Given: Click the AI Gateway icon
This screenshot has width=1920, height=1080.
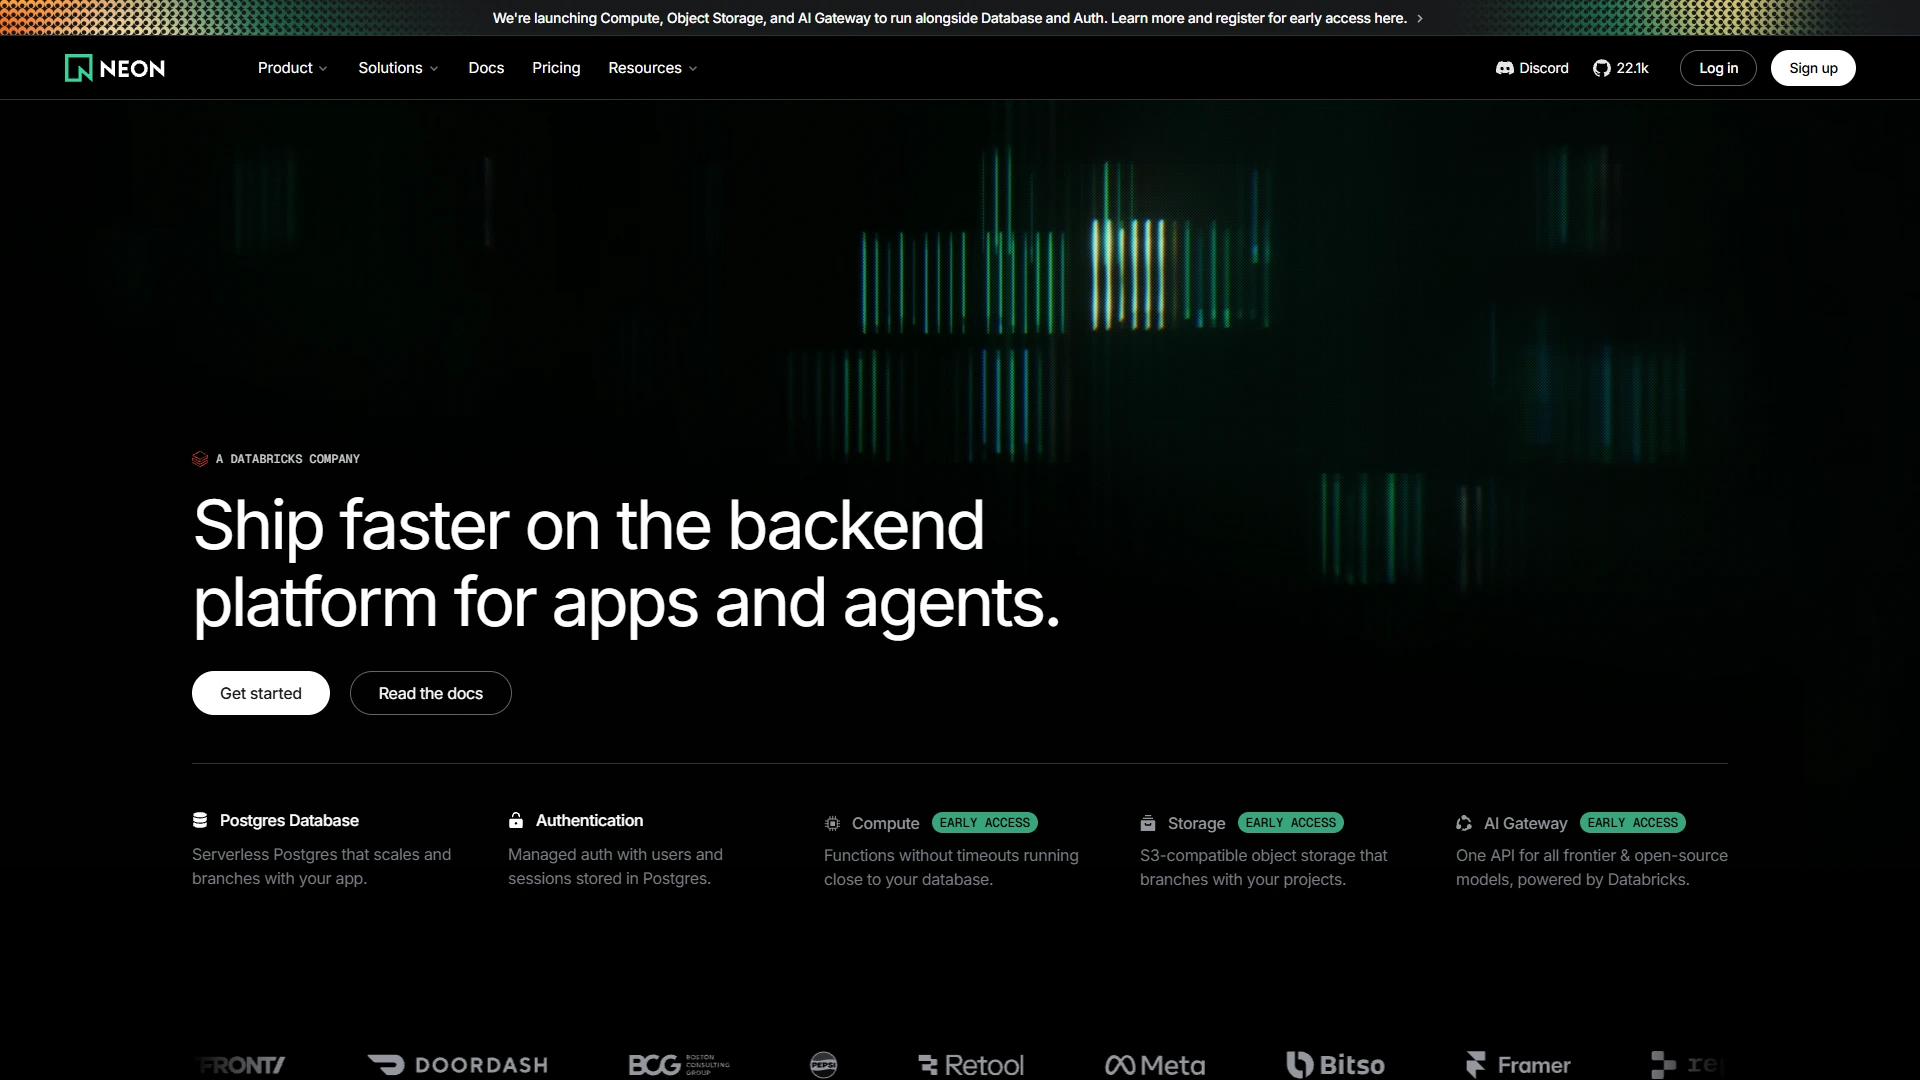Looking at the screenshot, I should (x=1464, y=823).
